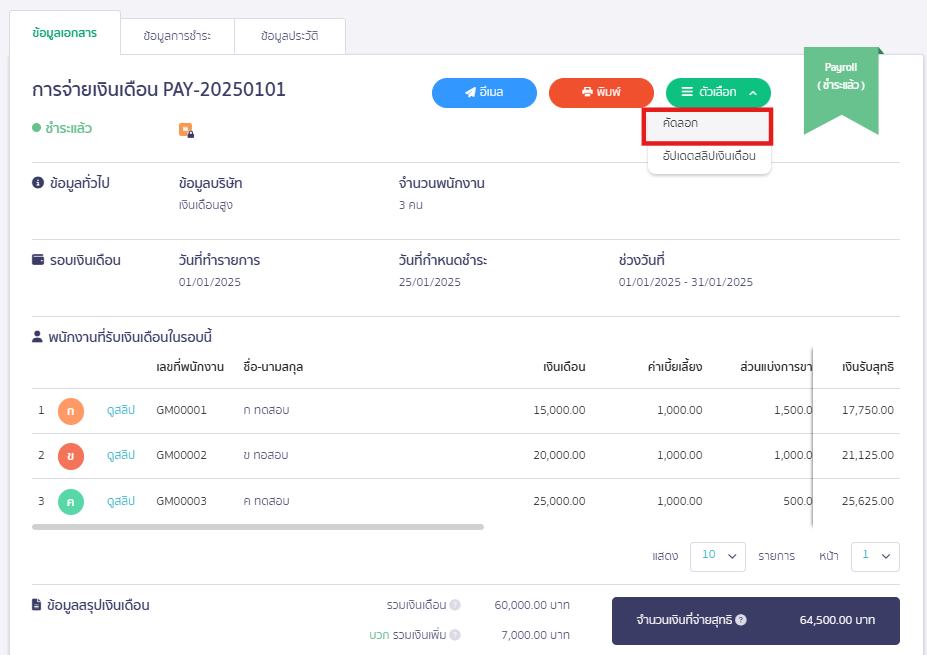927x655 pixels.
Task: Expand the rows-per-page dropdown showing 10
Action: pos(717,556)
